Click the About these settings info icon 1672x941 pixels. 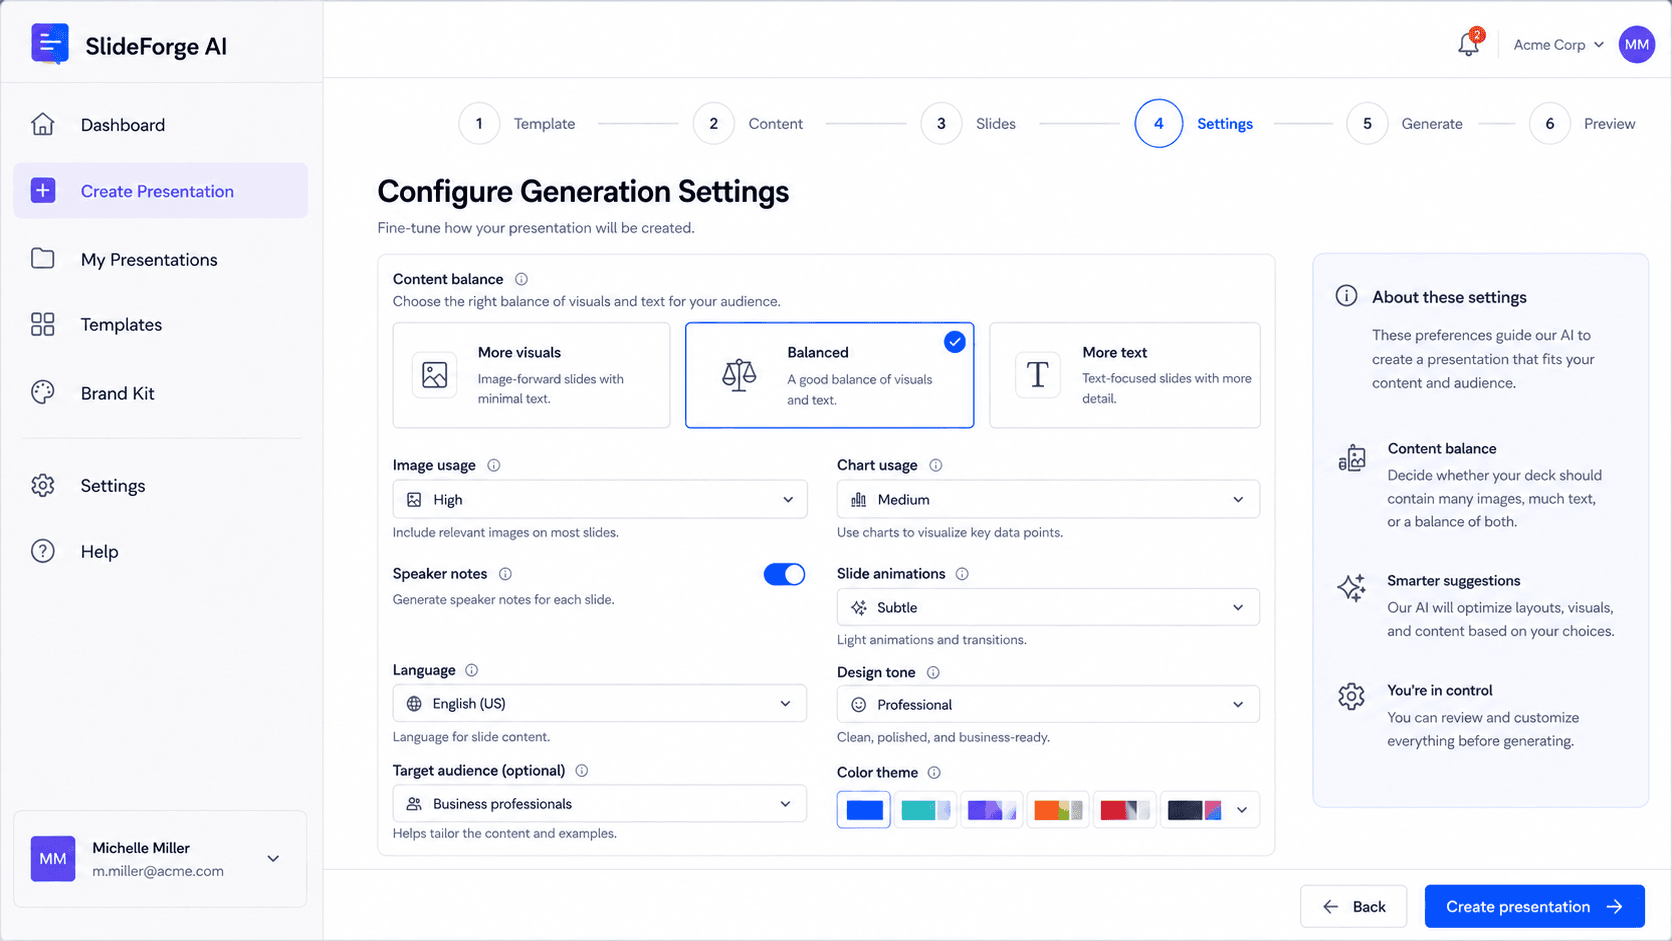pyautogui.click(x=1347, y=296)
